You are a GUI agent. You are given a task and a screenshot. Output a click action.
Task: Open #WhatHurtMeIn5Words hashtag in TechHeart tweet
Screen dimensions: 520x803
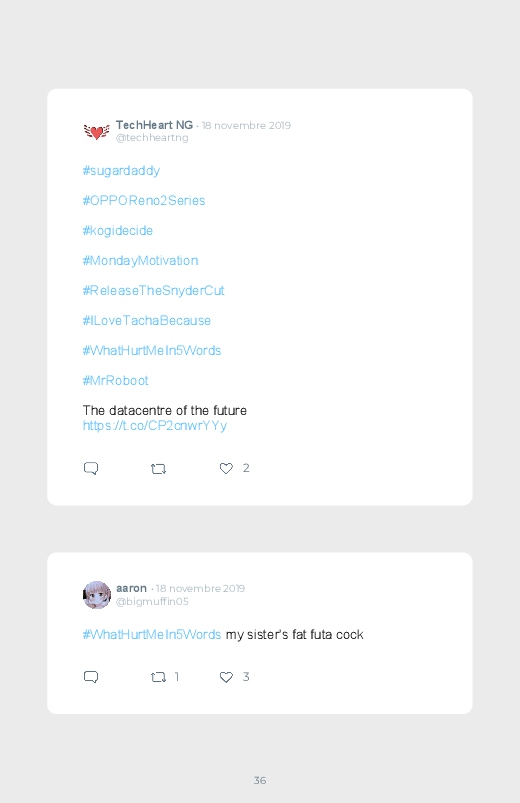point(152,350)
